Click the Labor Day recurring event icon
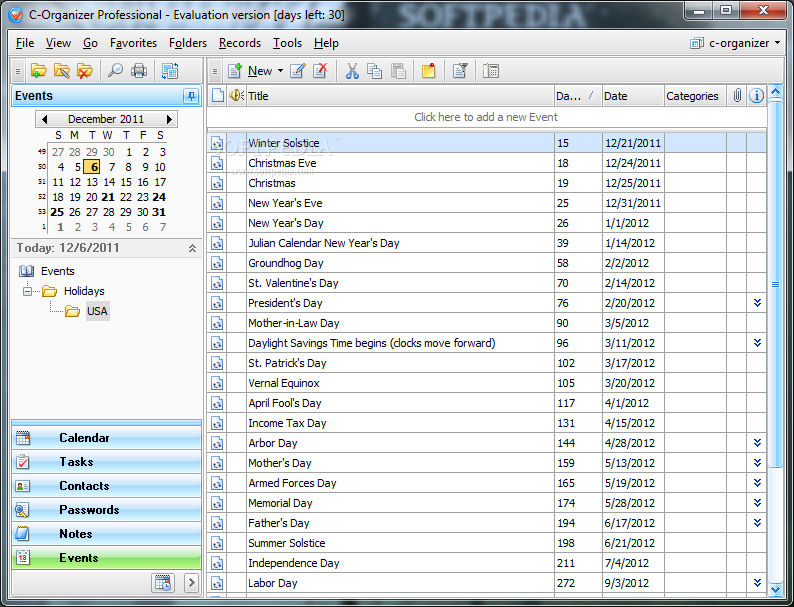794x607 pixels. pyautogui.click(x=217, y=583)
